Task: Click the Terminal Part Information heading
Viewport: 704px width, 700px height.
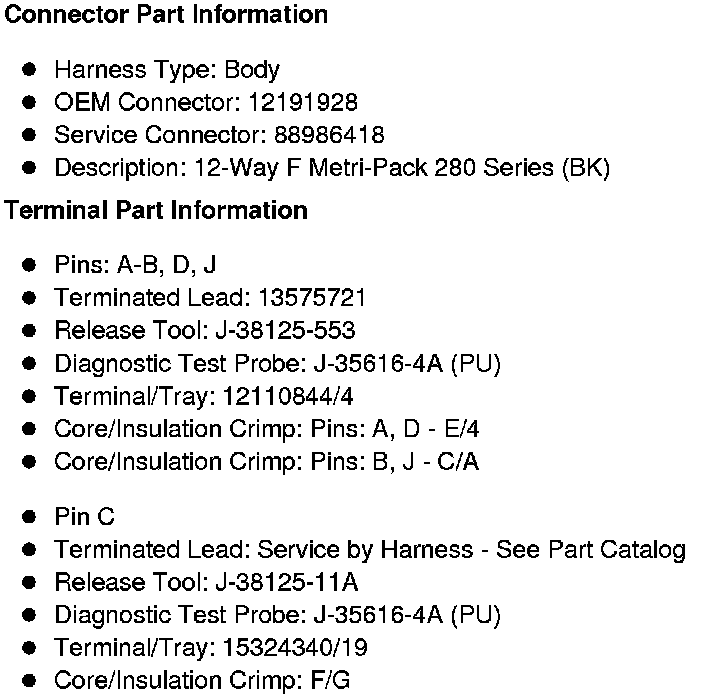Action: point(156,211)
